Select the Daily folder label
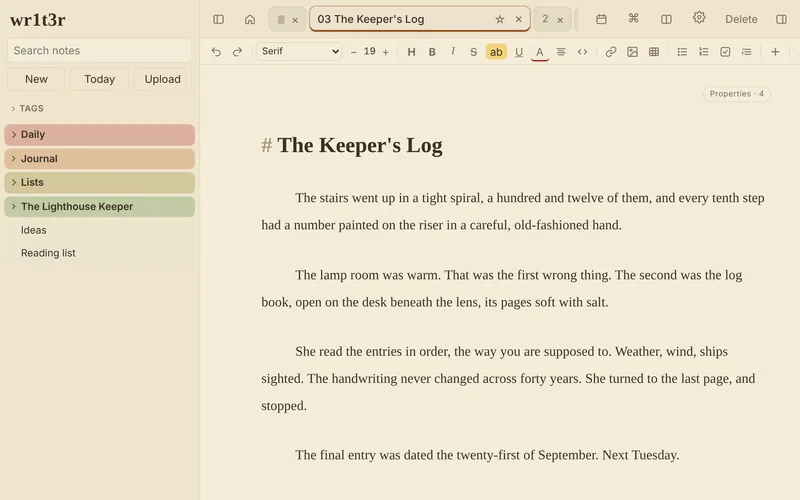The height and width of the screenshot is (500, 800). click(33, 134)
